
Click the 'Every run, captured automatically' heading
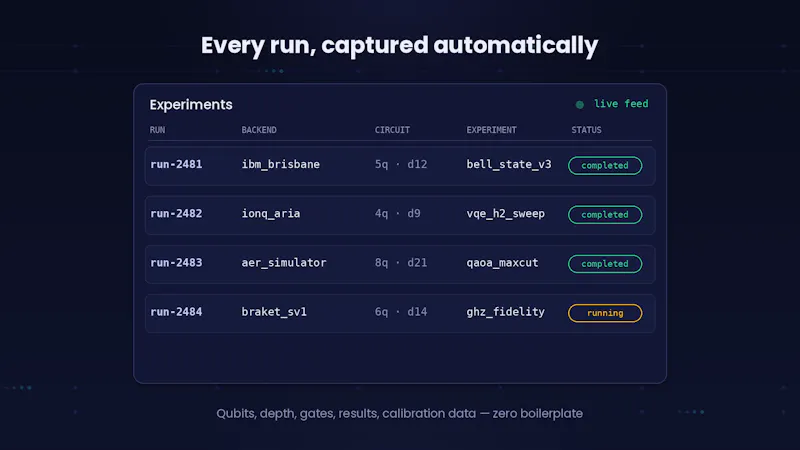click(399, 45)
